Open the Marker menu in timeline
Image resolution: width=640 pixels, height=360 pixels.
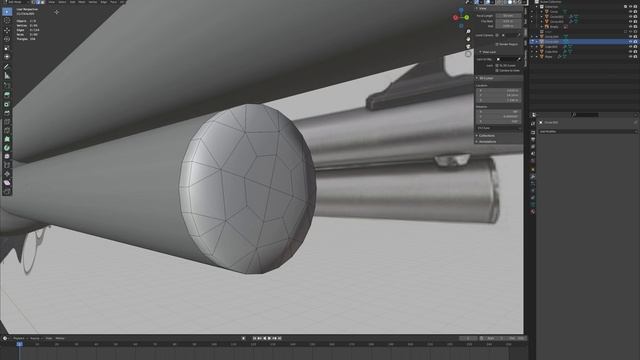[x=60, y=338]
